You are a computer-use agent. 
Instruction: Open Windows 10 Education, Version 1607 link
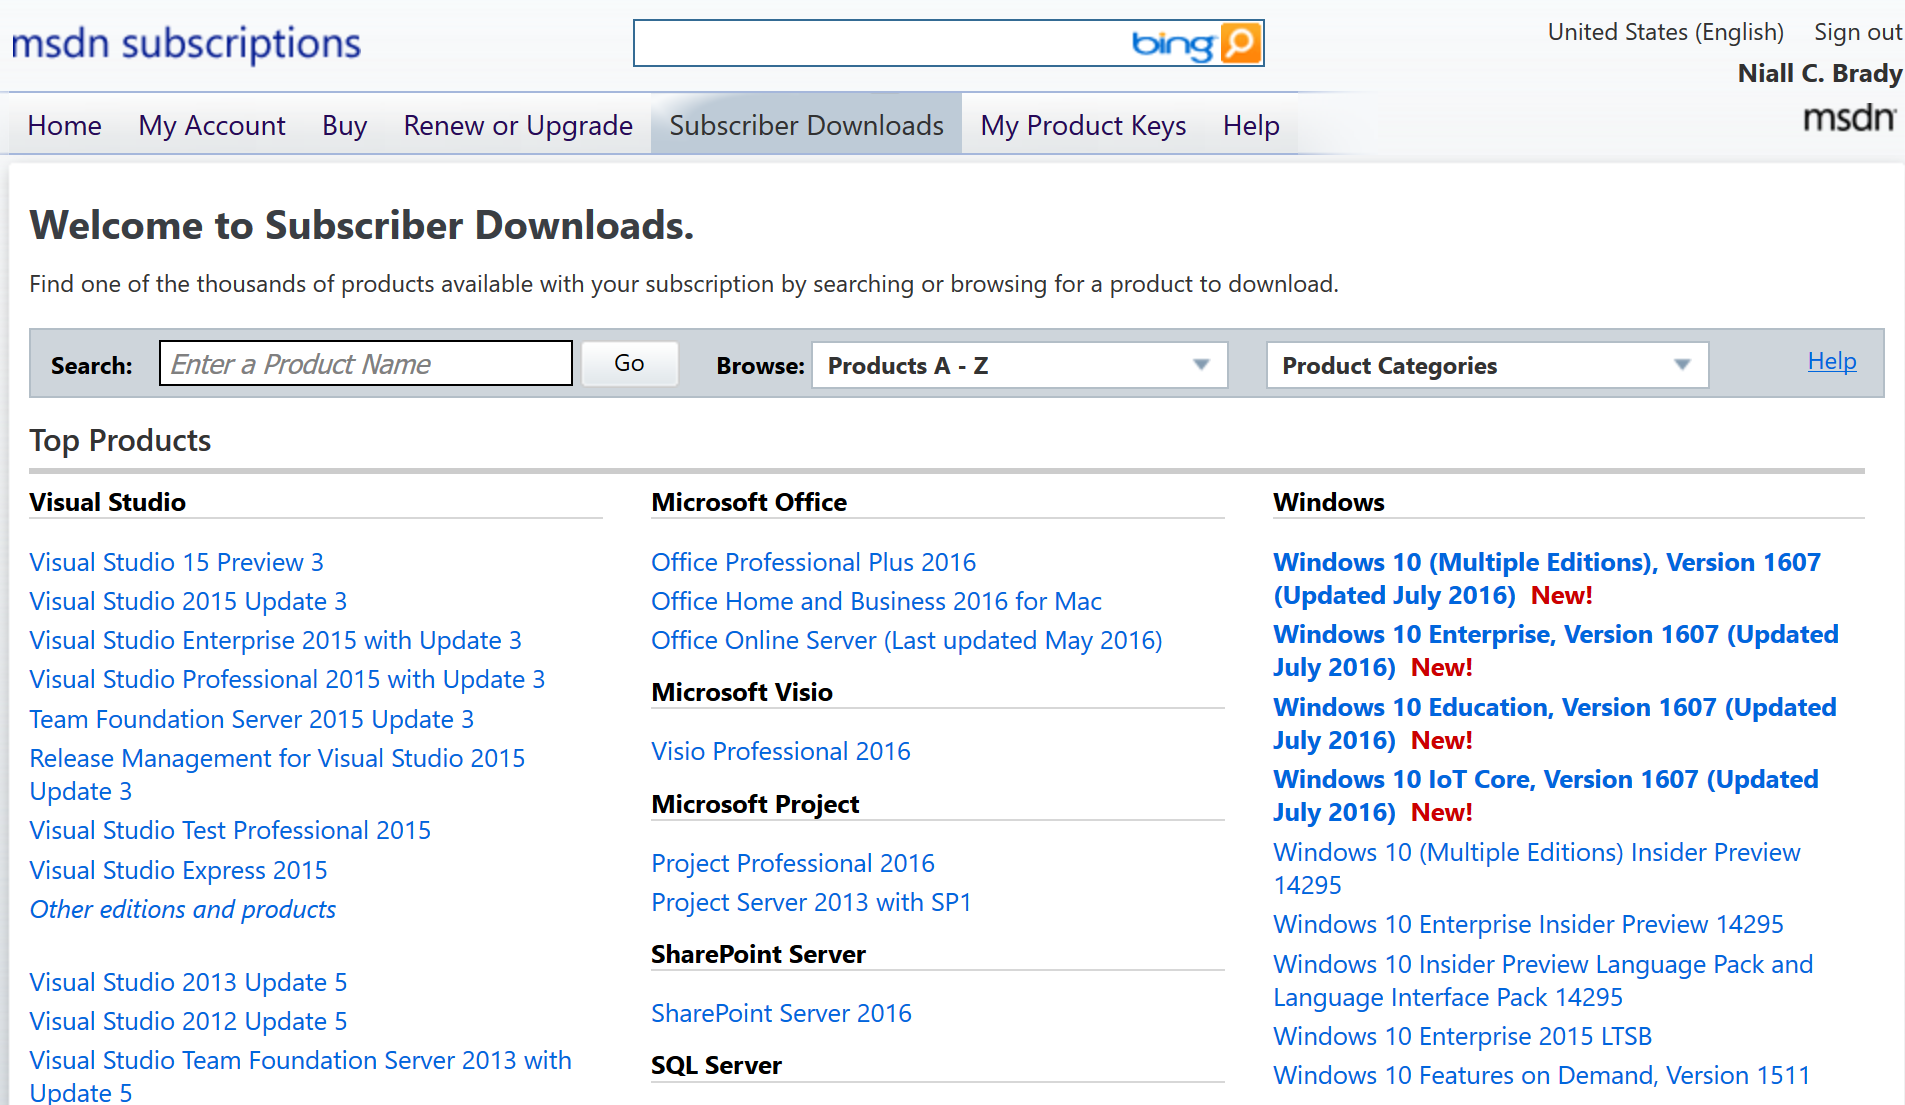[1554, 723]
